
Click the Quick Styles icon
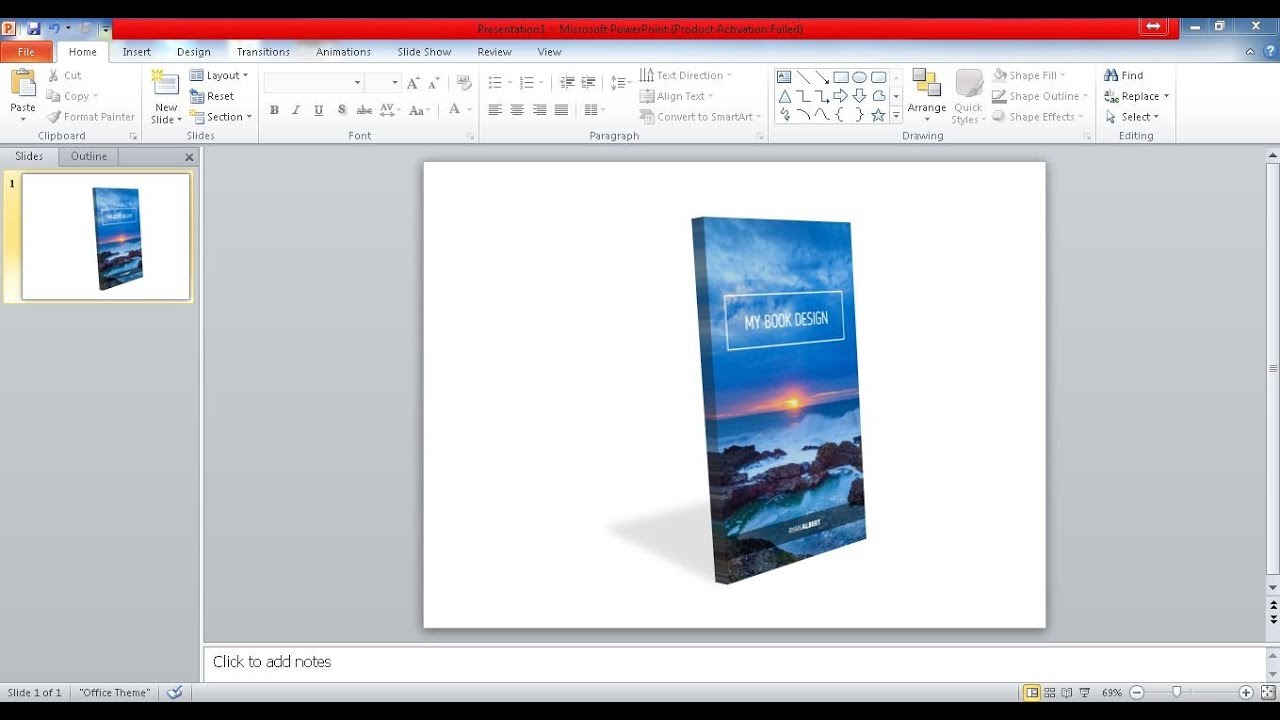tap(968, 86)
